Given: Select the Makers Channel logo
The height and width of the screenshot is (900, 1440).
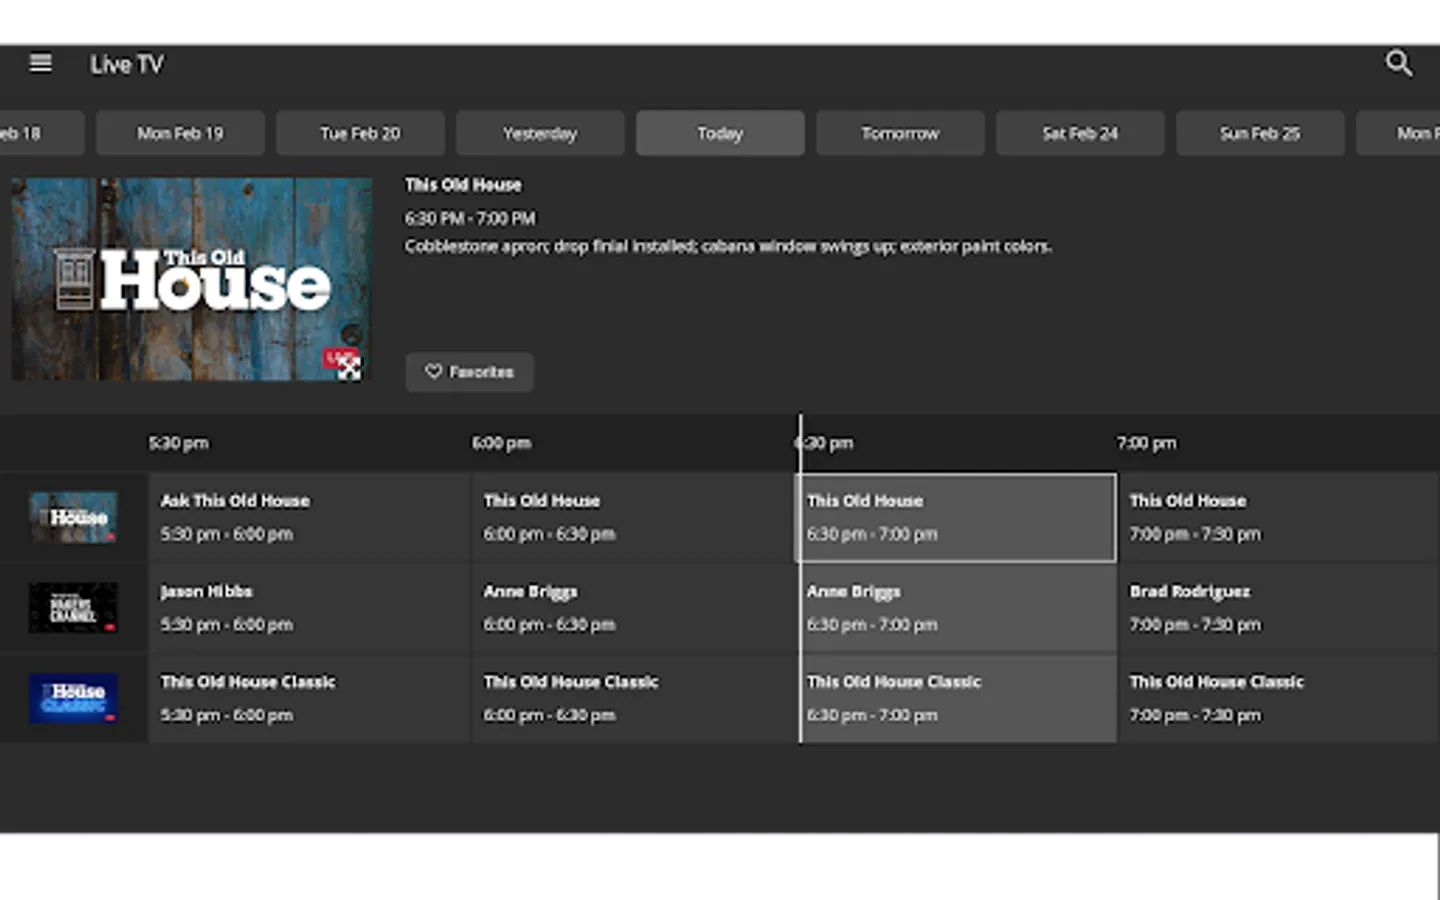Looking at the screenshot, I should click(73, 608).
